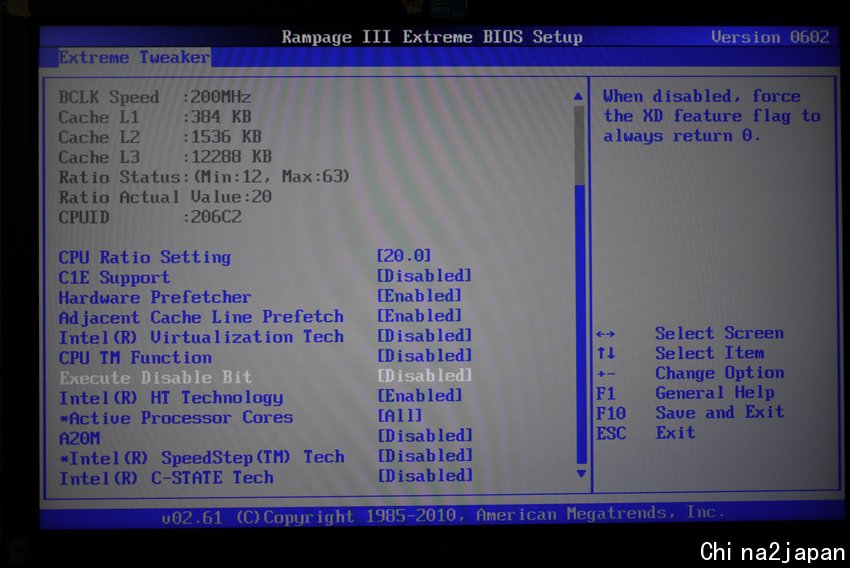
Task: Click the Select Item key hint
Action: coord(680,353)
